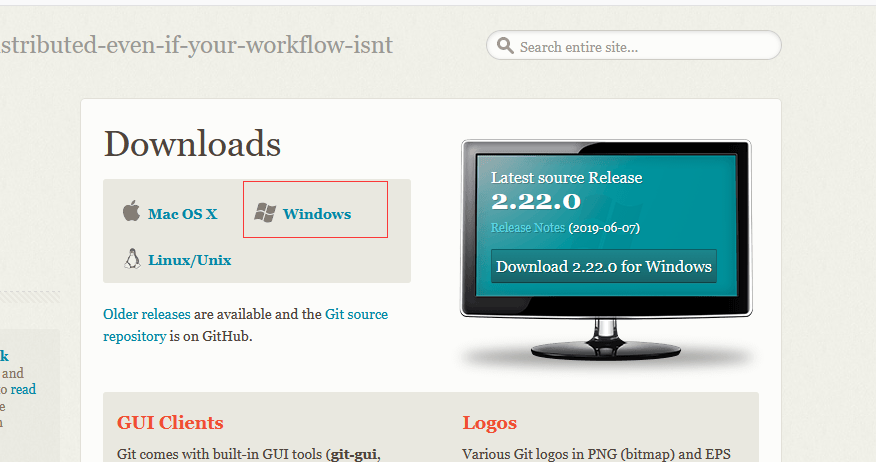Click the (2019-06-07) release date text
The image size is (876, 462).
pos(604,228)
